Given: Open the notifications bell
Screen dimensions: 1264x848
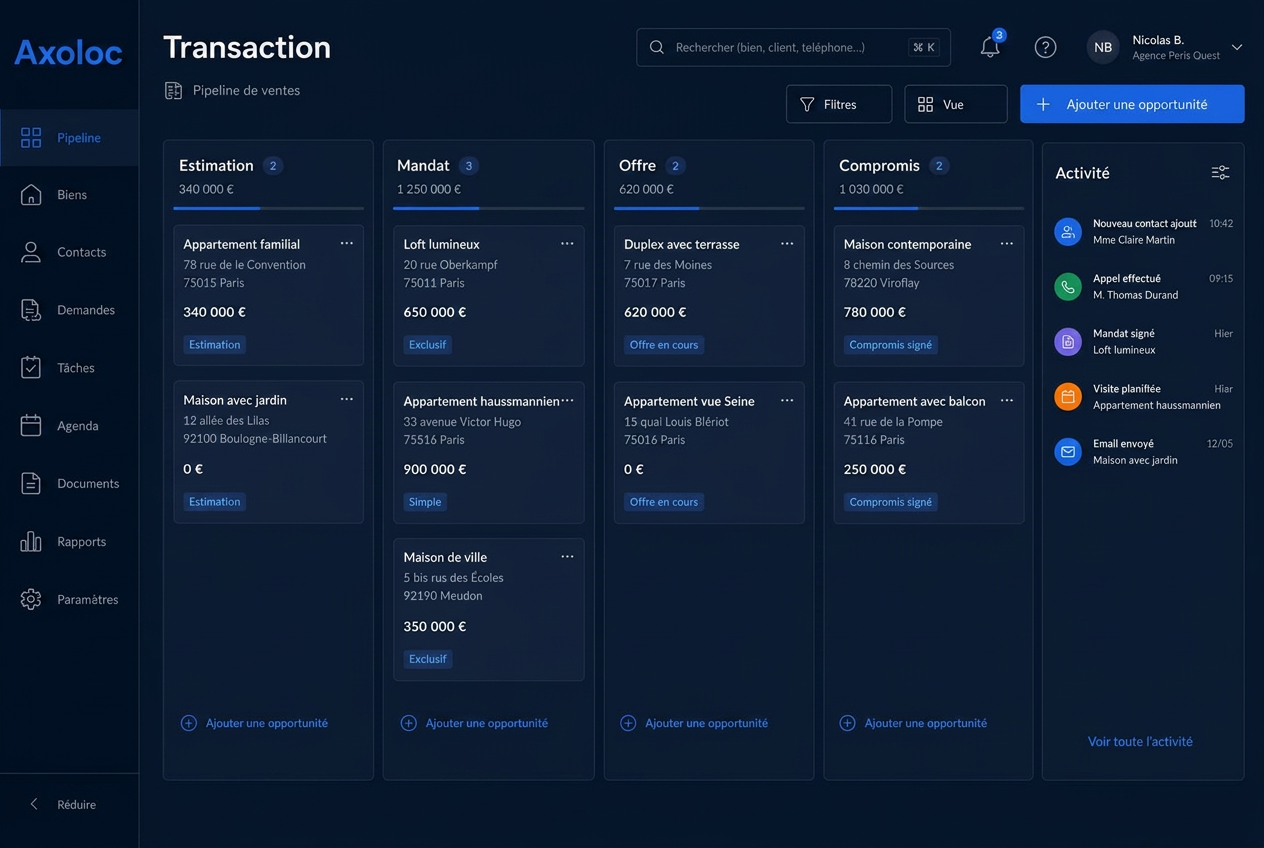Looking at the screenshot, I should 990,47.
